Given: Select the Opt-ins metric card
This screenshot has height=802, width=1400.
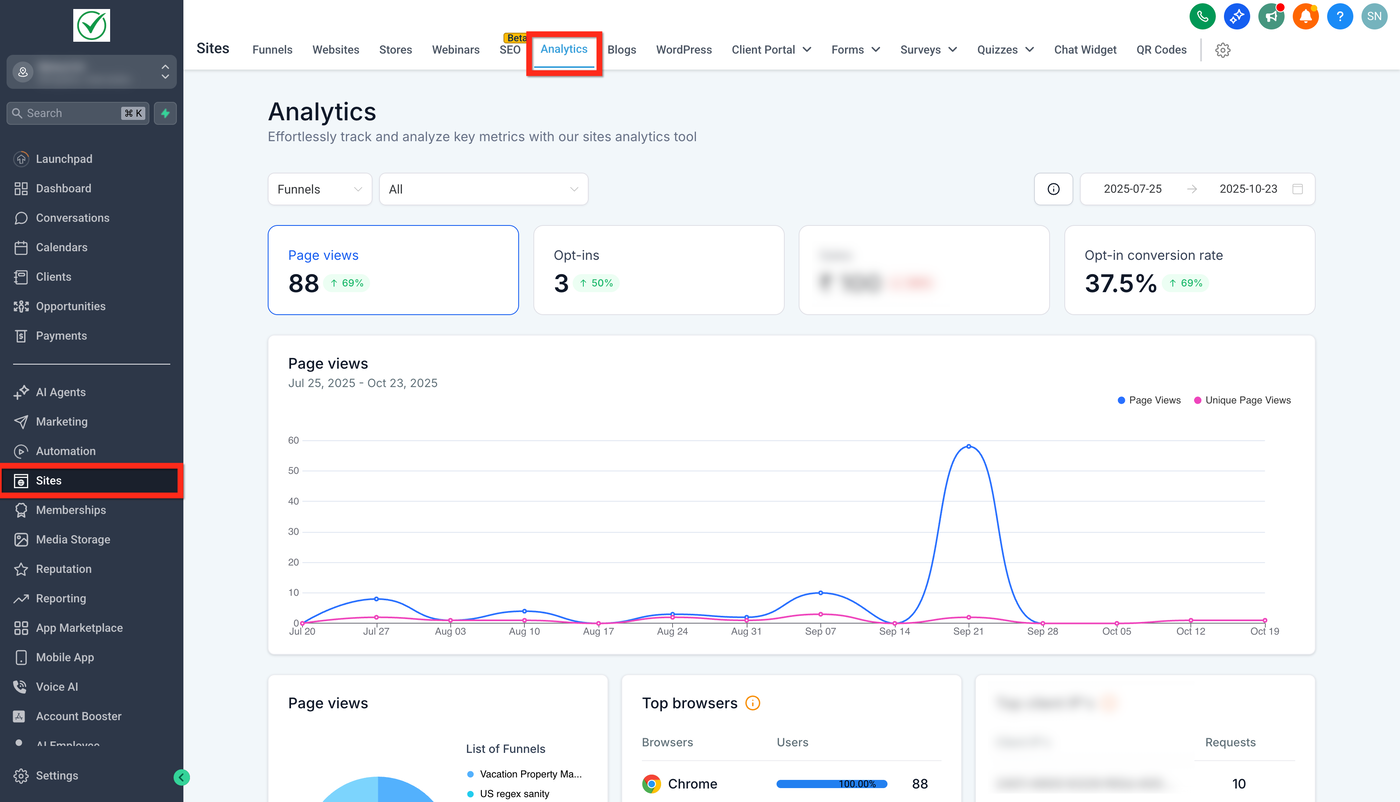Looking at the screenshot, I should pos(658,270).
